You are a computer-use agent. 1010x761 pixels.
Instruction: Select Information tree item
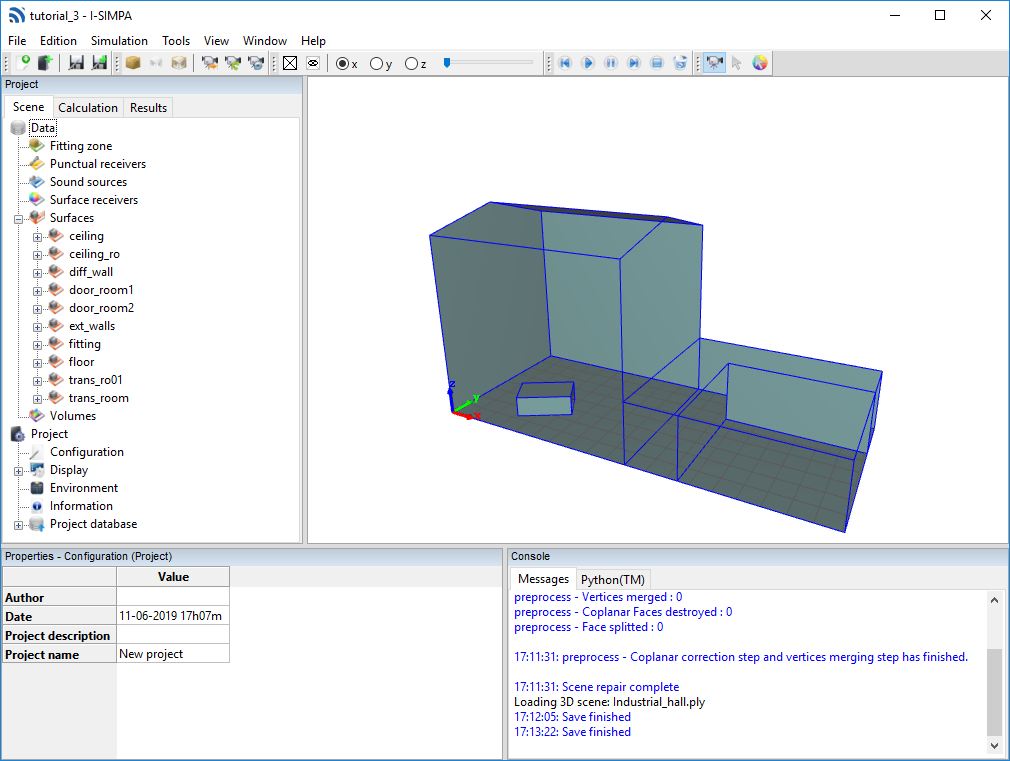tap(81, 506)
